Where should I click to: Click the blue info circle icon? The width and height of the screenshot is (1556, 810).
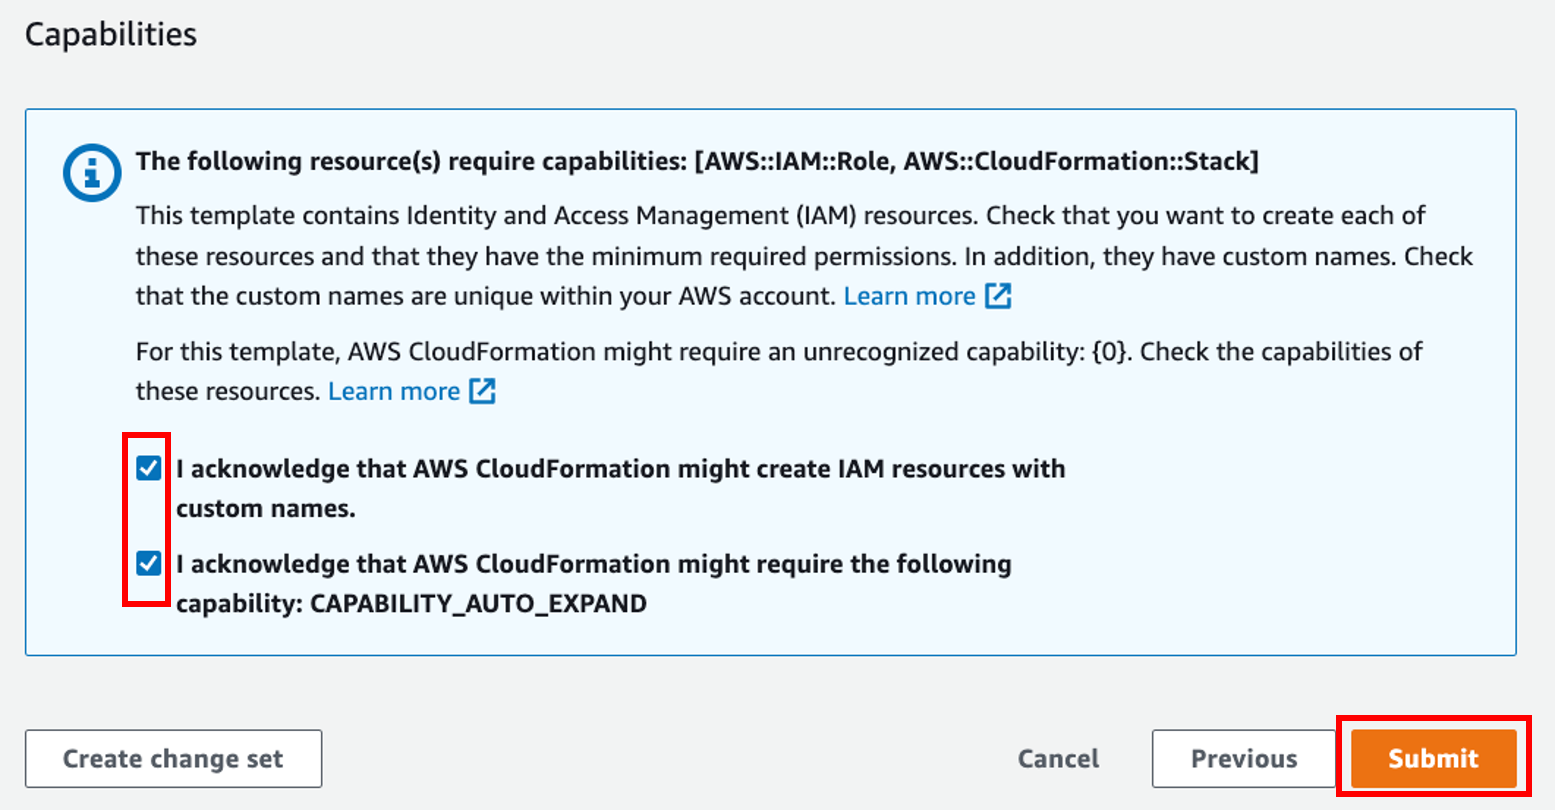[x=92, y=174]
